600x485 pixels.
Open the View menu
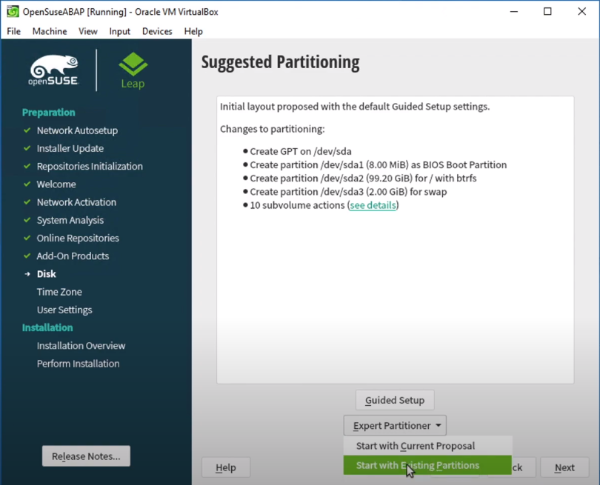[88, 31]
